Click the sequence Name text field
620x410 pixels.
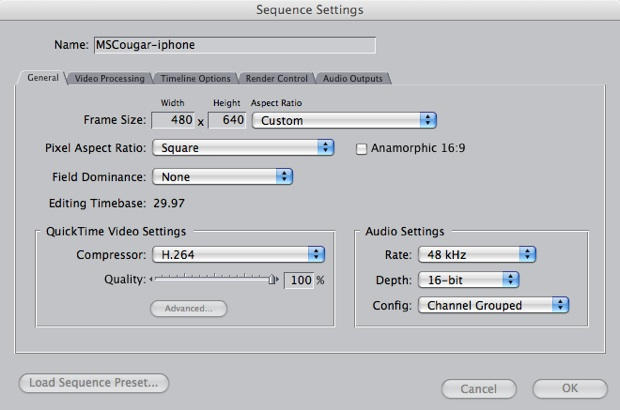234,45
